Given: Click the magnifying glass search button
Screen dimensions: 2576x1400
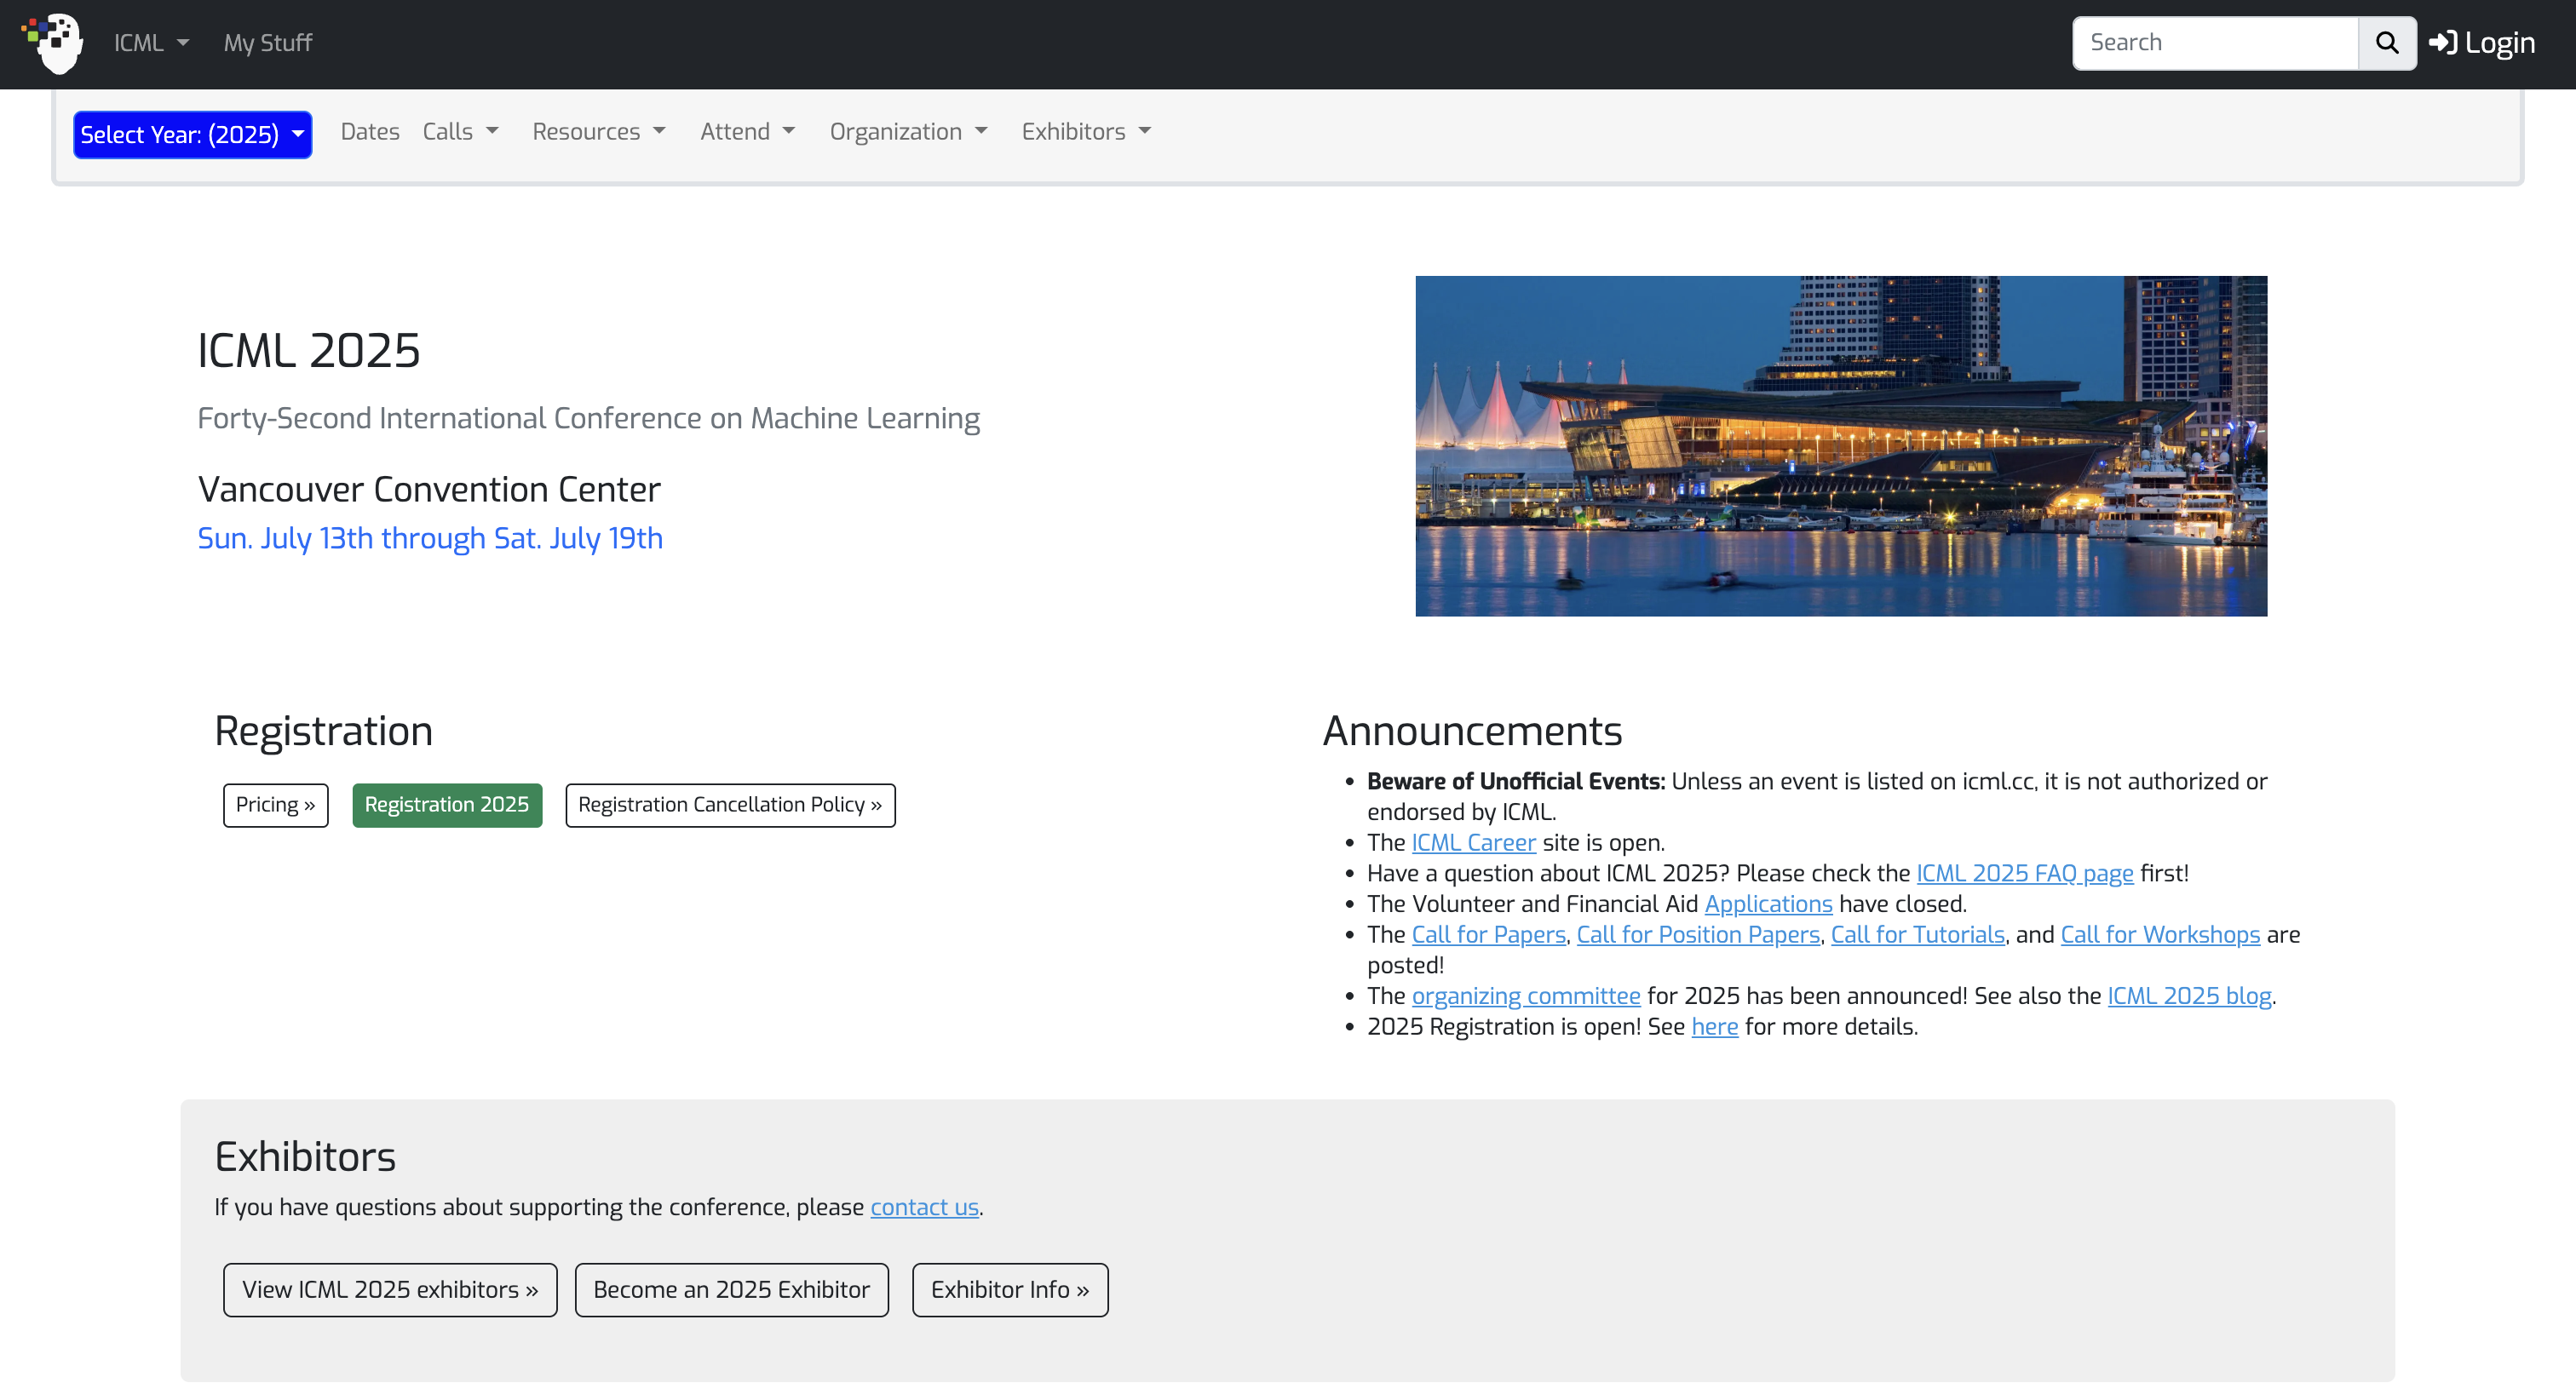Looking at the screenshot, I should pos(2386,43).
